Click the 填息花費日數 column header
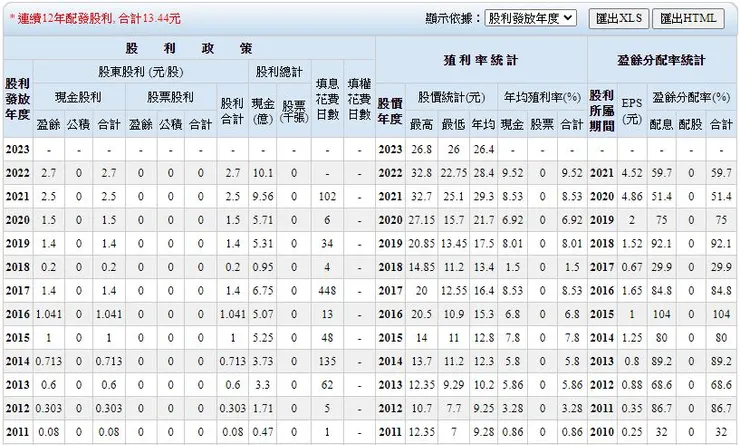This screenshot has height=445, width=740. (327, 99)
